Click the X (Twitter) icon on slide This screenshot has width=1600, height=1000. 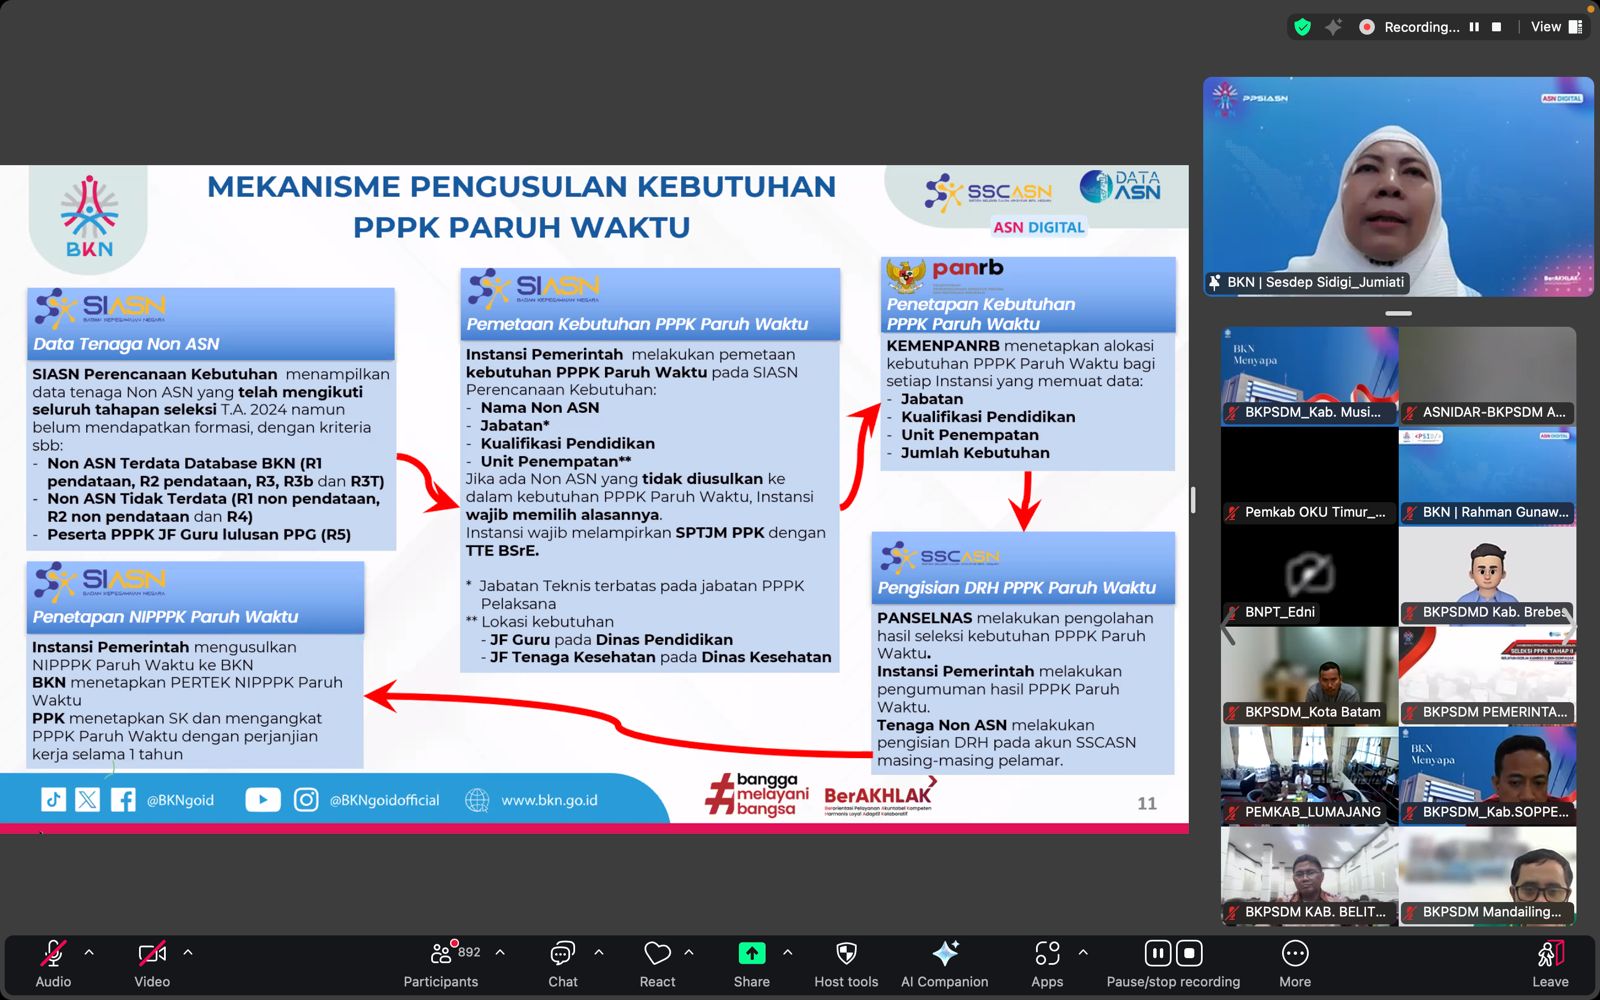pos(88,799)
